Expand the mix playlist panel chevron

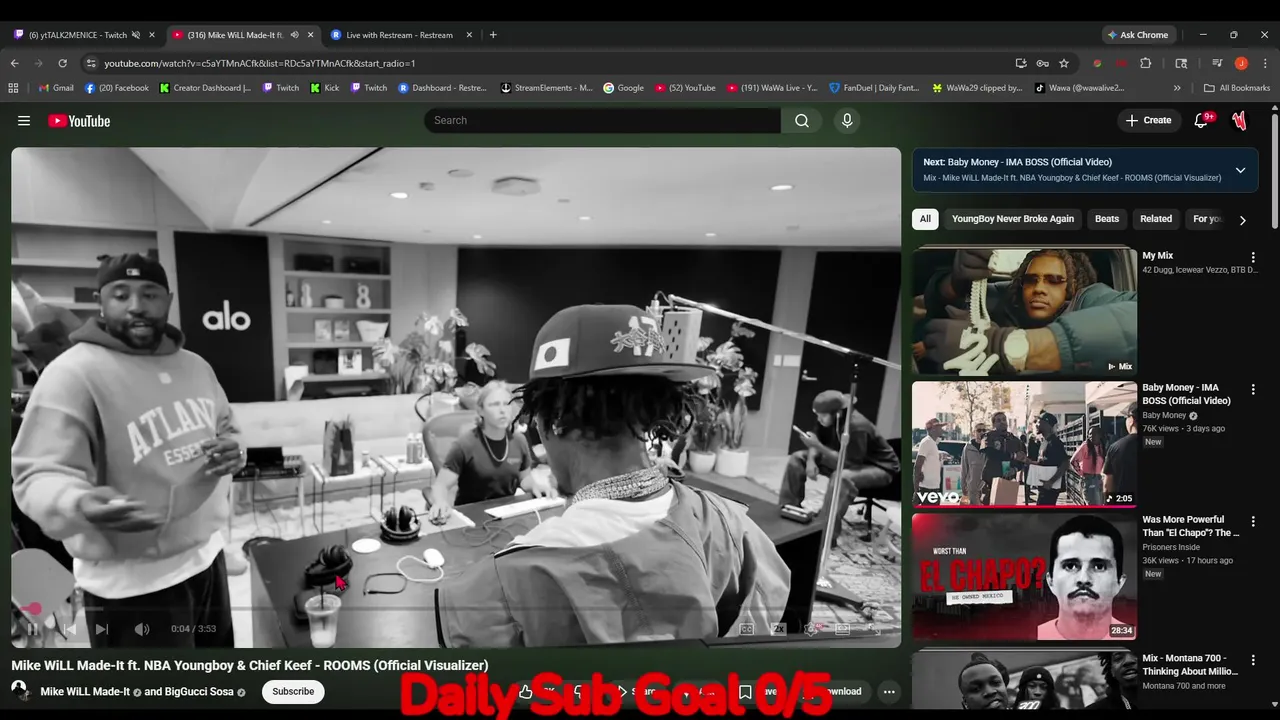click(1240, 170)
